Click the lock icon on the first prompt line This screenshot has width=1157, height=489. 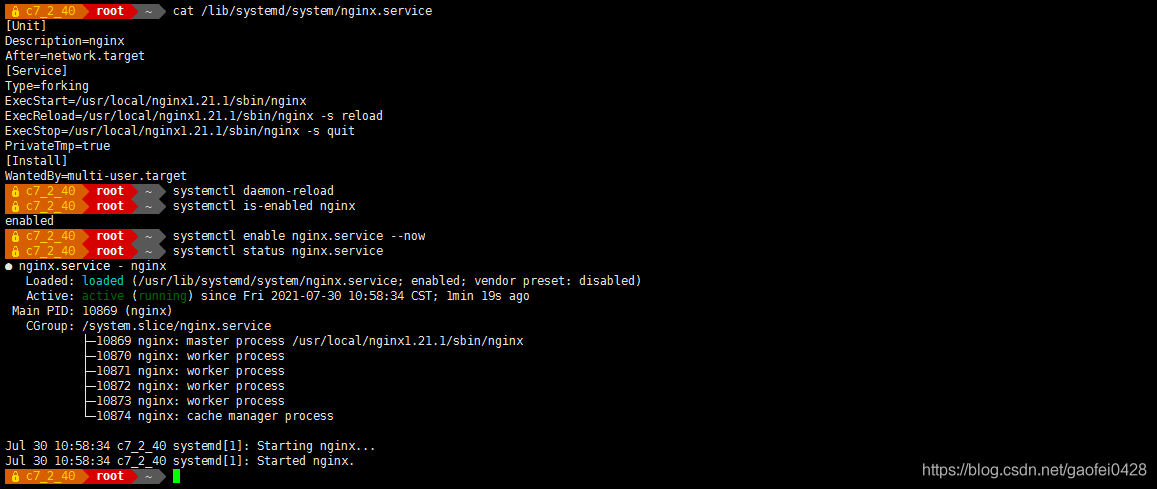(x=15, y=11)
